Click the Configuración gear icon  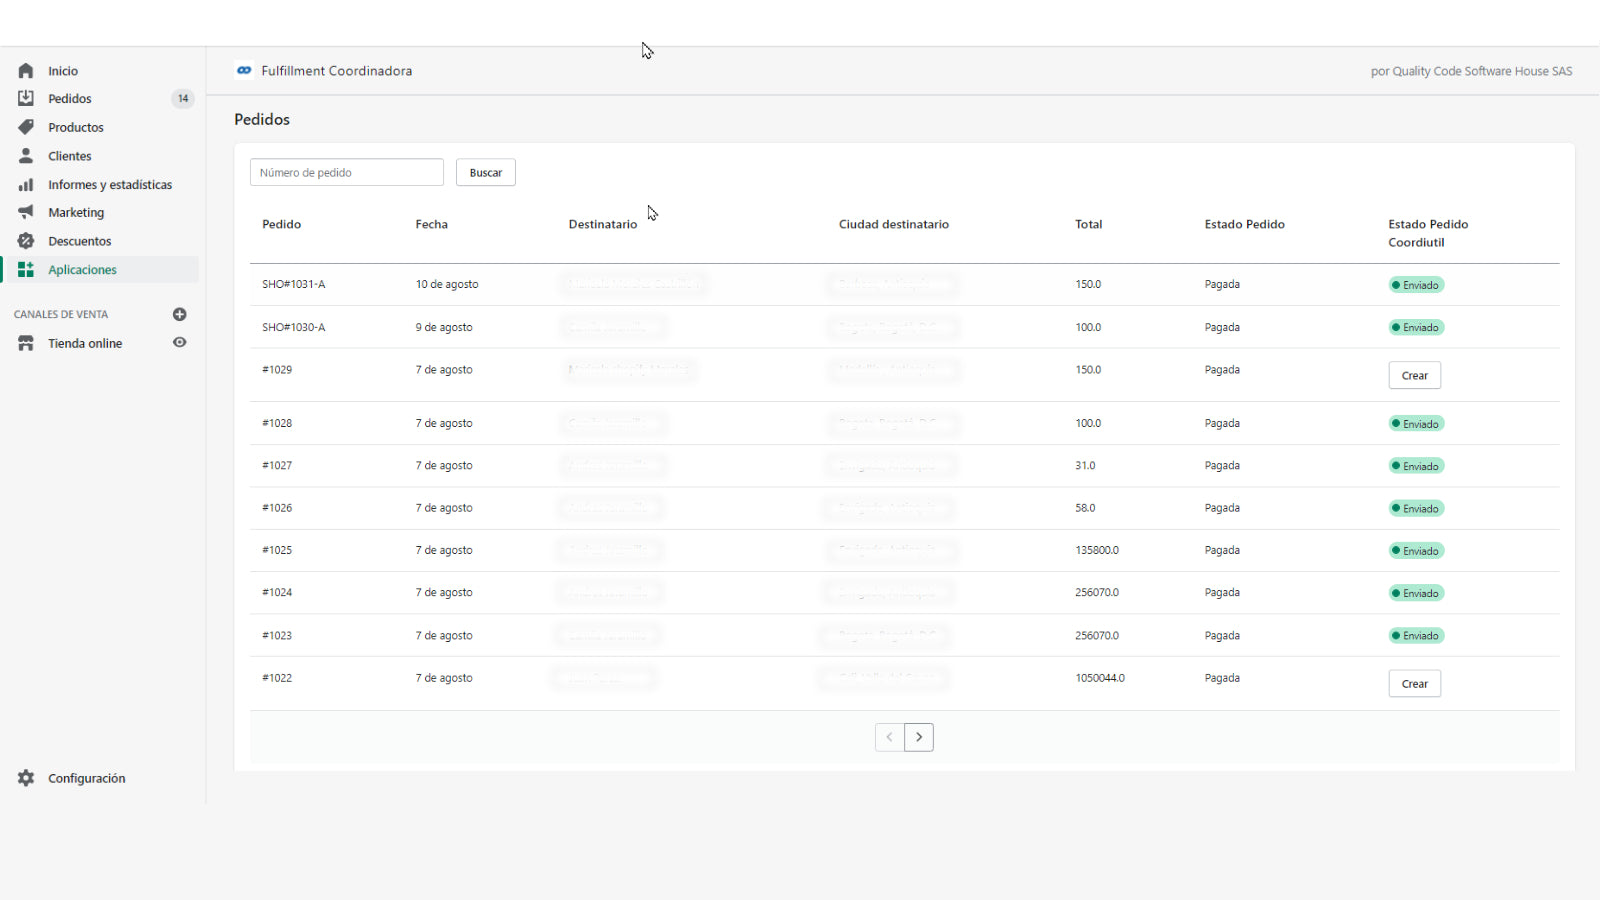26,778
